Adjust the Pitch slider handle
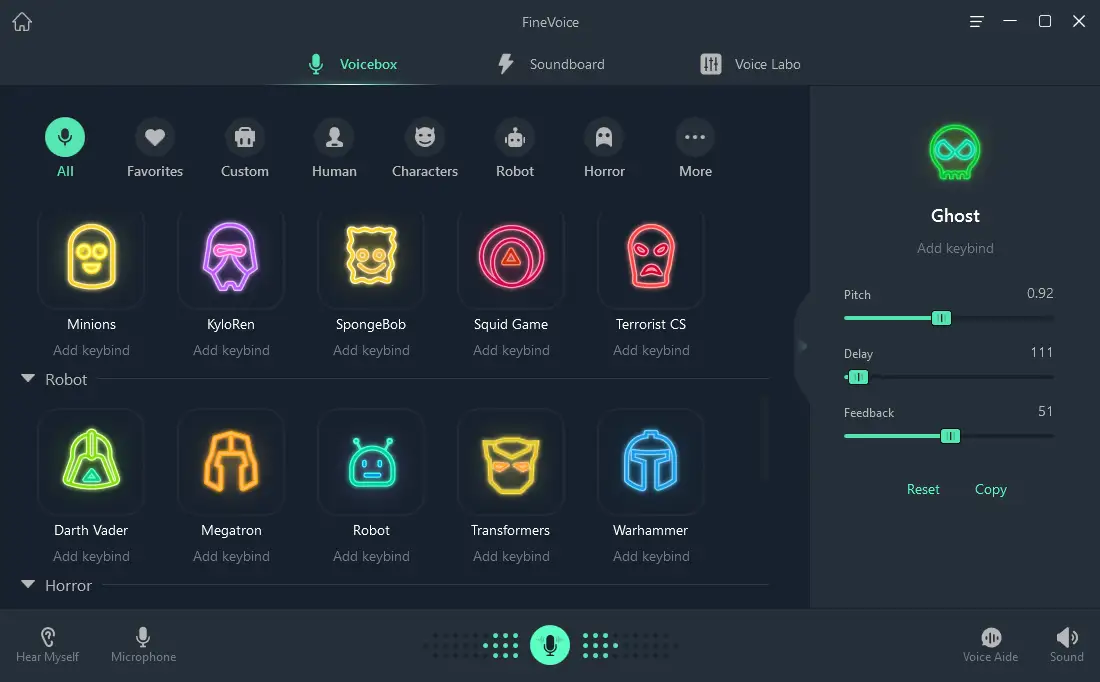 click(941, 318)
